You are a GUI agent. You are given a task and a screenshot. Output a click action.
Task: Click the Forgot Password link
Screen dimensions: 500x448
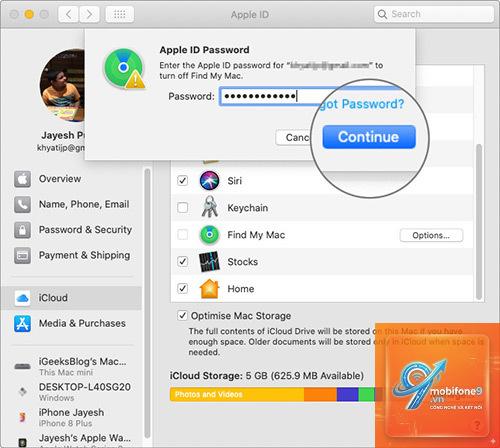pos(362,104)
